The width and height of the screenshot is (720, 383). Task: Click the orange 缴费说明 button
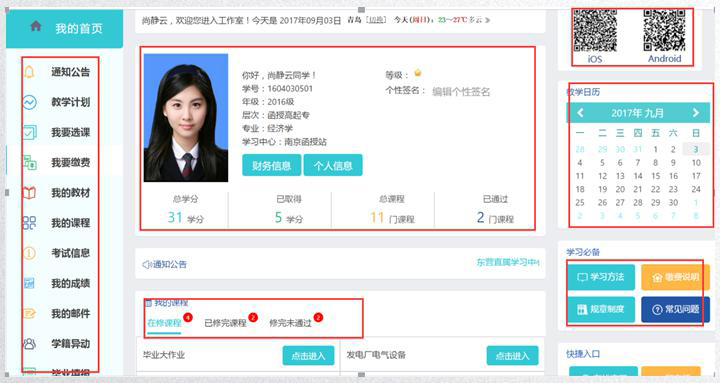click(x=675, y=277)
